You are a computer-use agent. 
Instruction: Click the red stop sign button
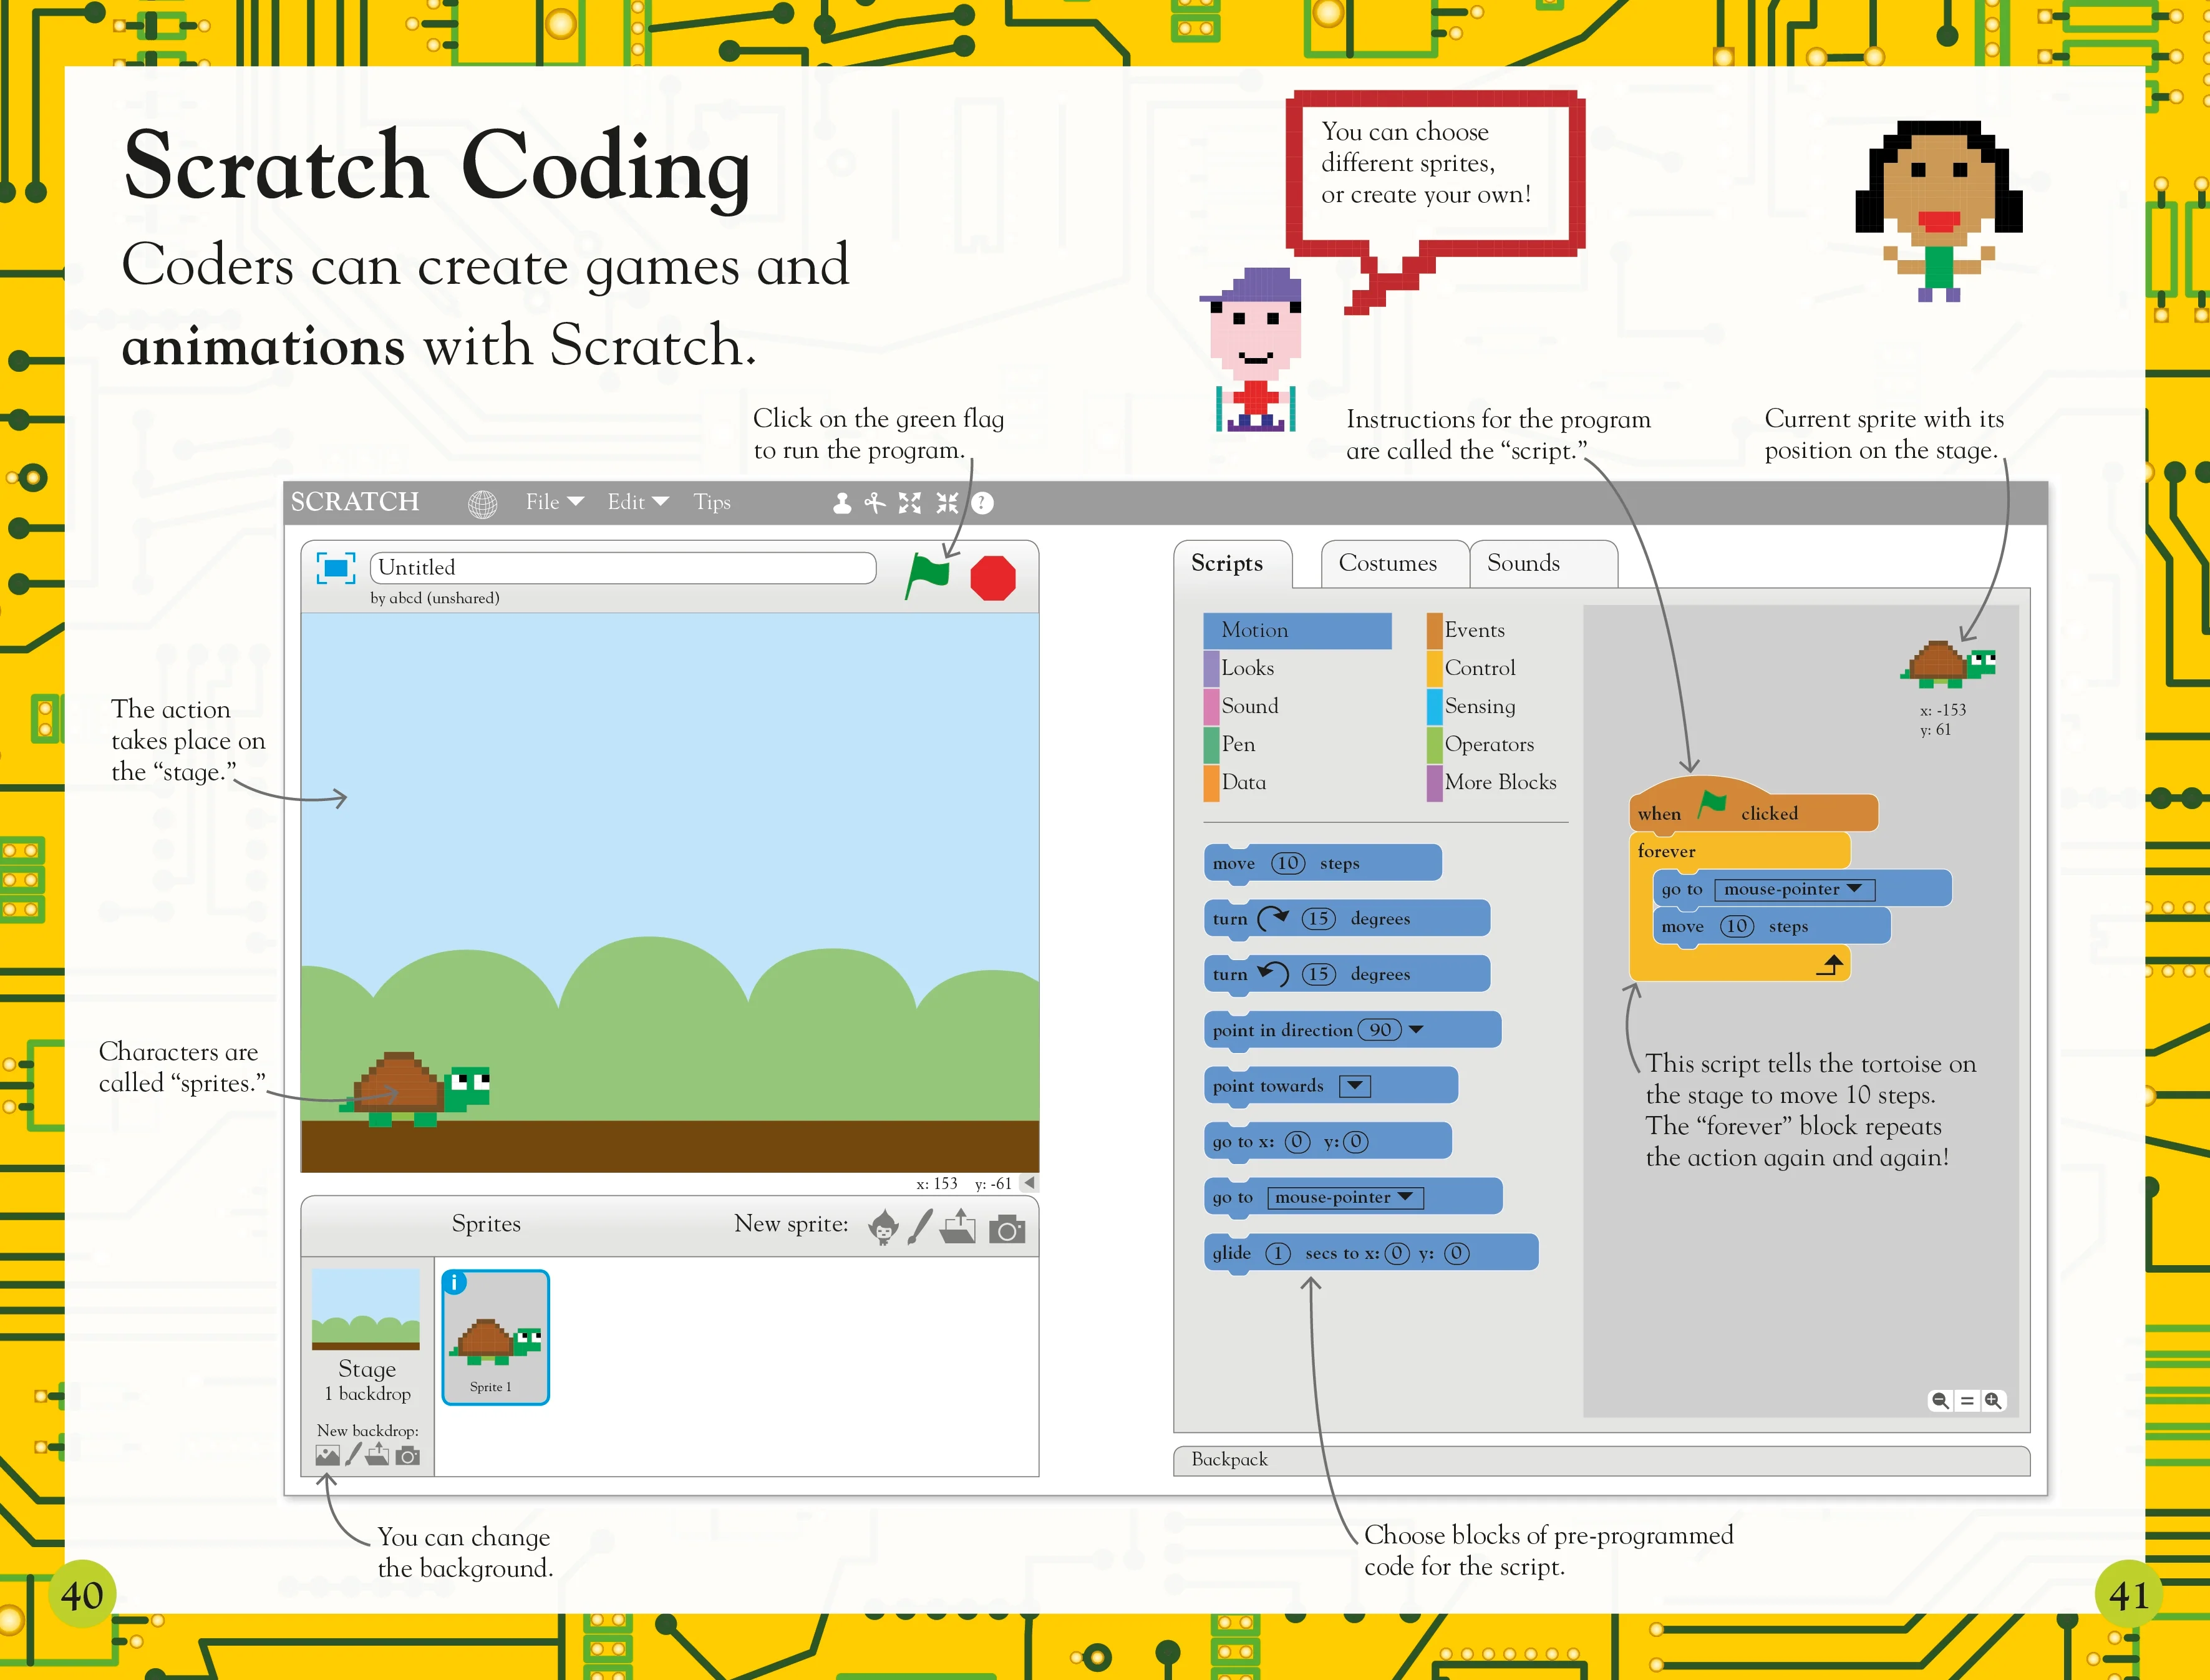pyautogui.click(x=993, y=578)
